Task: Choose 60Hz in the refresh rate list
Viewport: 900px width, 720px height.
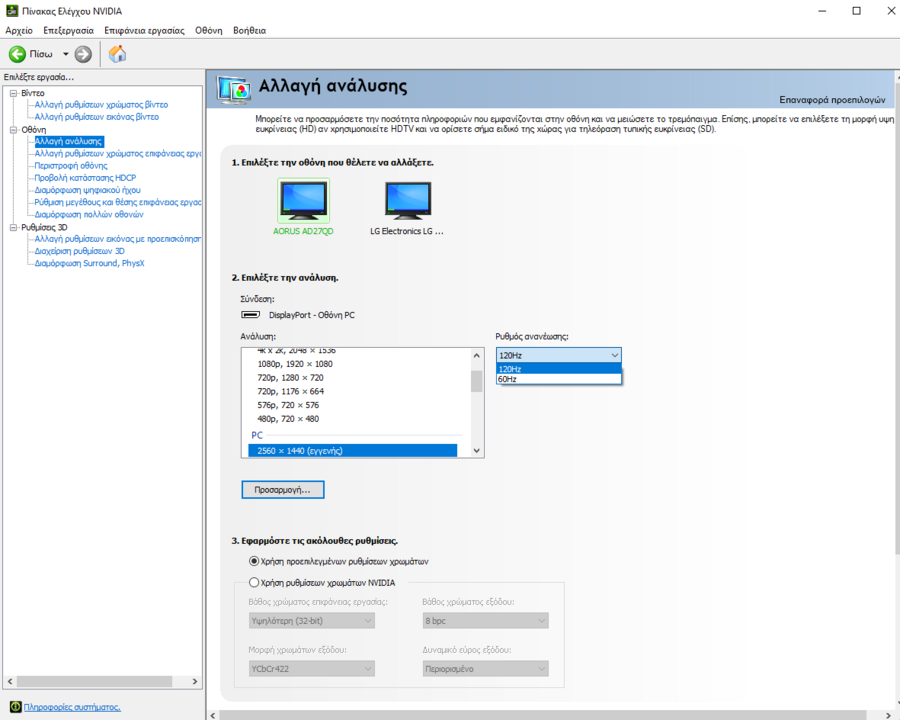Action: [x=558, y=379]
